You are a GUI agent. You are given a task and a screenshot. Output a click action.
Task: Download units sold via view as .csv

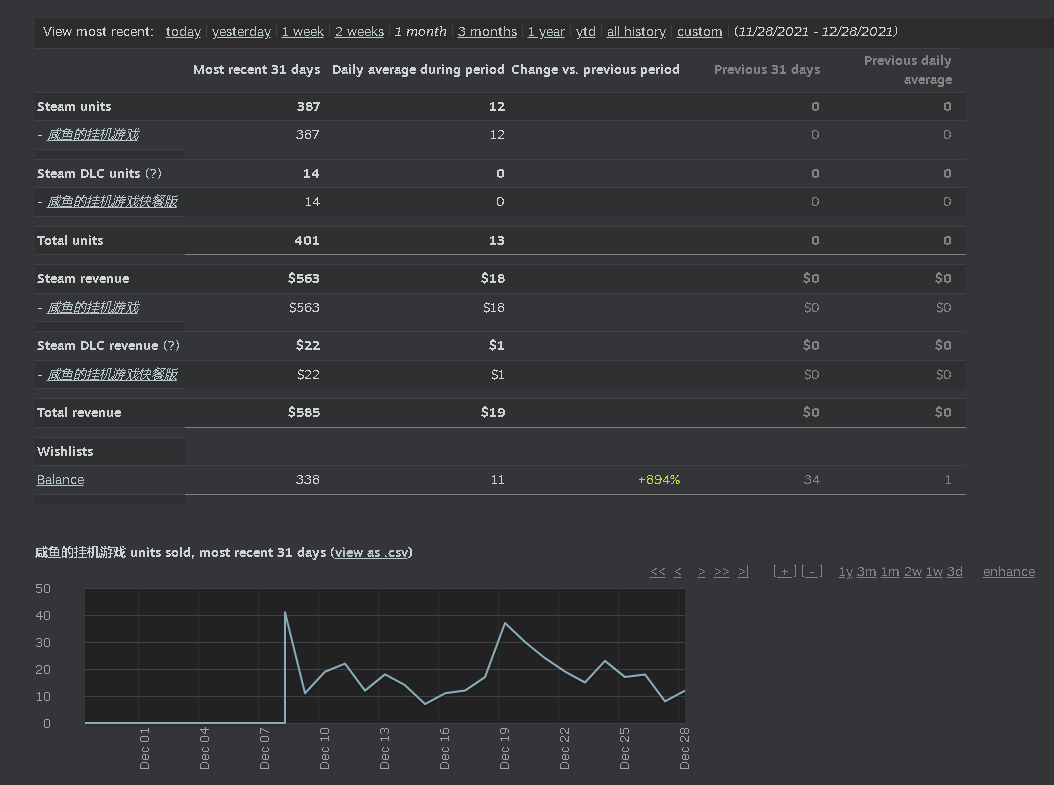[372, 552]
